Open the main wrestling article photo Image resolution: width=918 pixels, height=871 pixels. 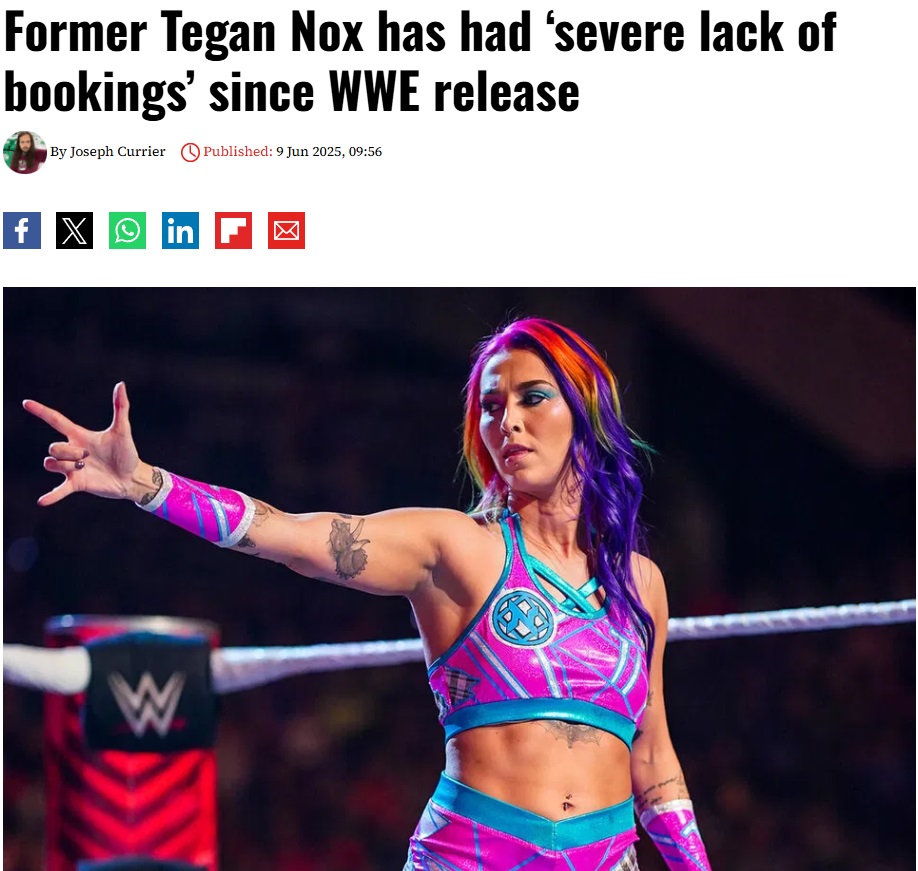click(459, 579)
